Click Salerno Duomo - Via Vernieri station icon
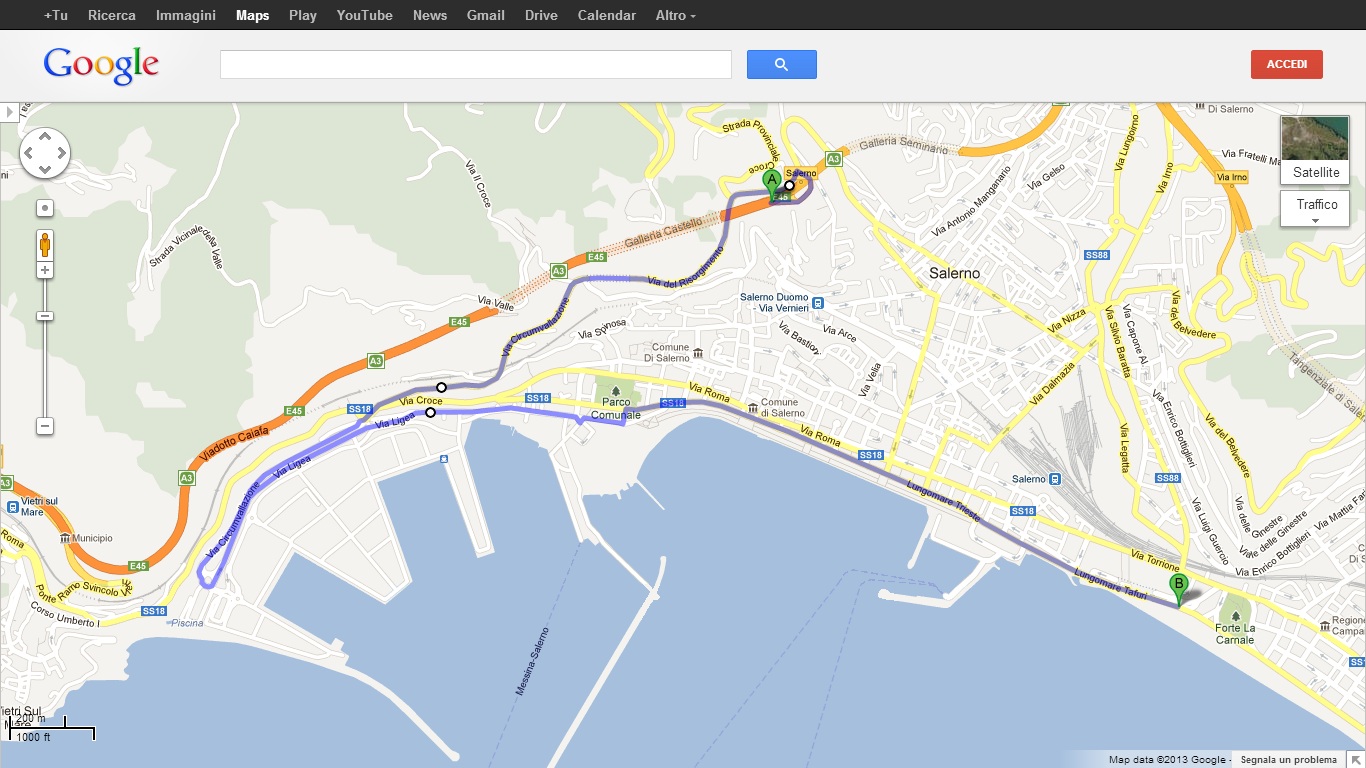 coord(818,303)
